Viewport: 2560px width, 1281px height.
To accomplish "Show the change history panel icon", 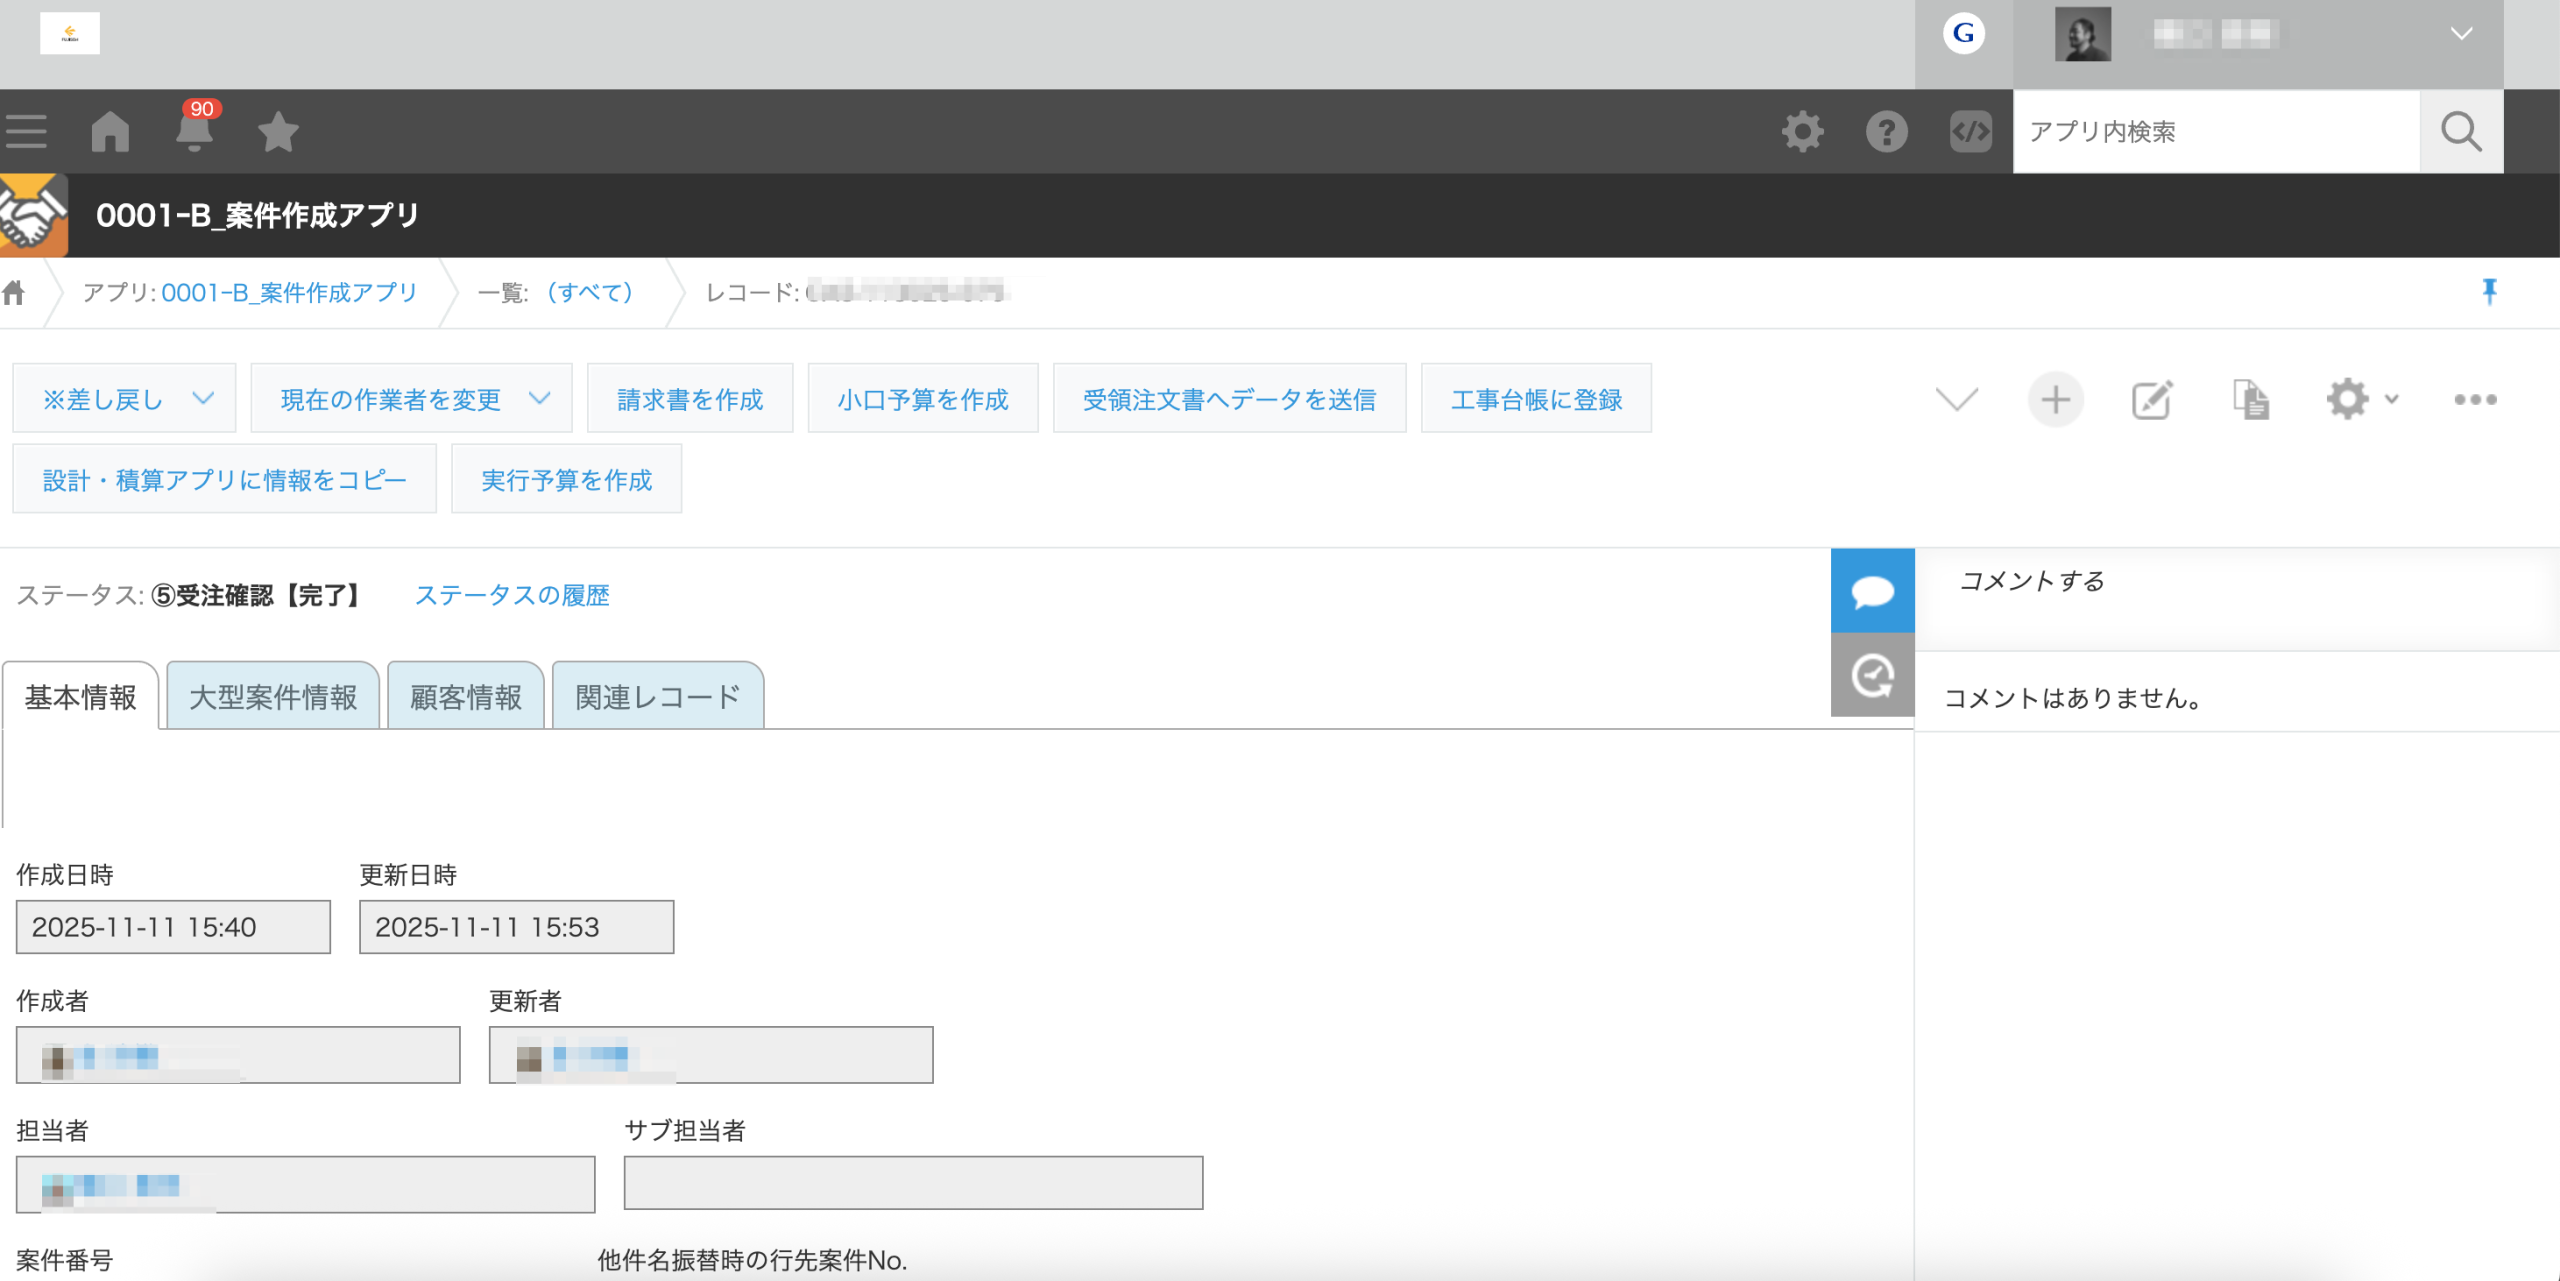I will (x=1872, y=675).
